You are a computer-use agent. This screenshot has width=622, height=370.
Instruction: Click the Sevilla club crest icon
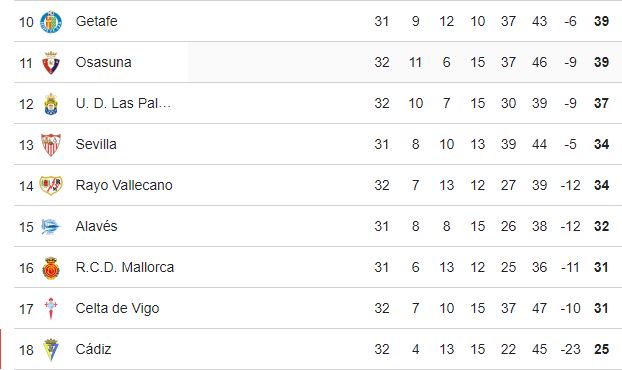pyautogui.click(x=51, y=145)
